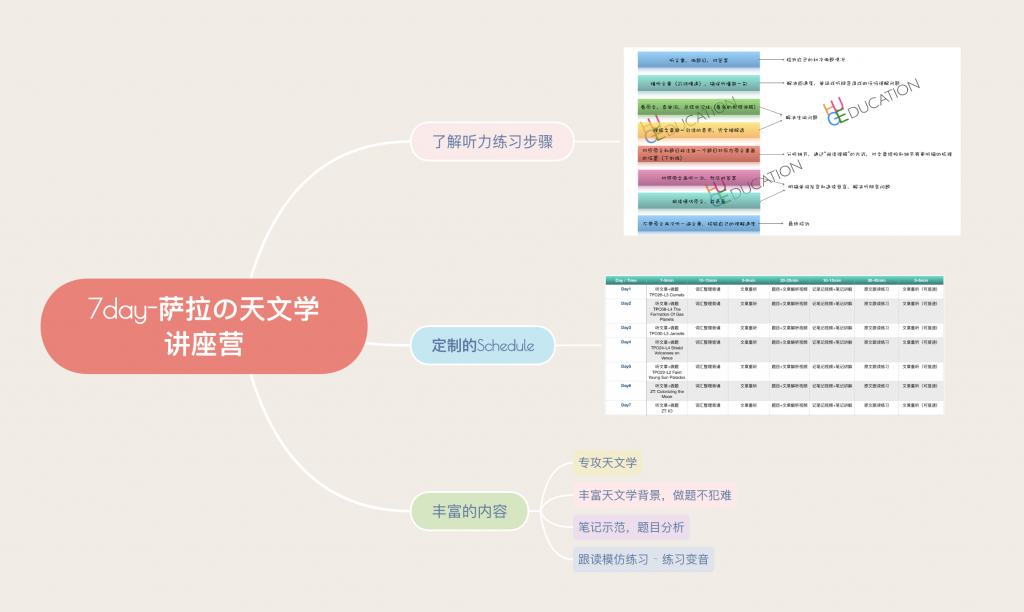1024x612 pixels.
Task: Click the Day / Time header cell
Action: click(x=626, y=280)
